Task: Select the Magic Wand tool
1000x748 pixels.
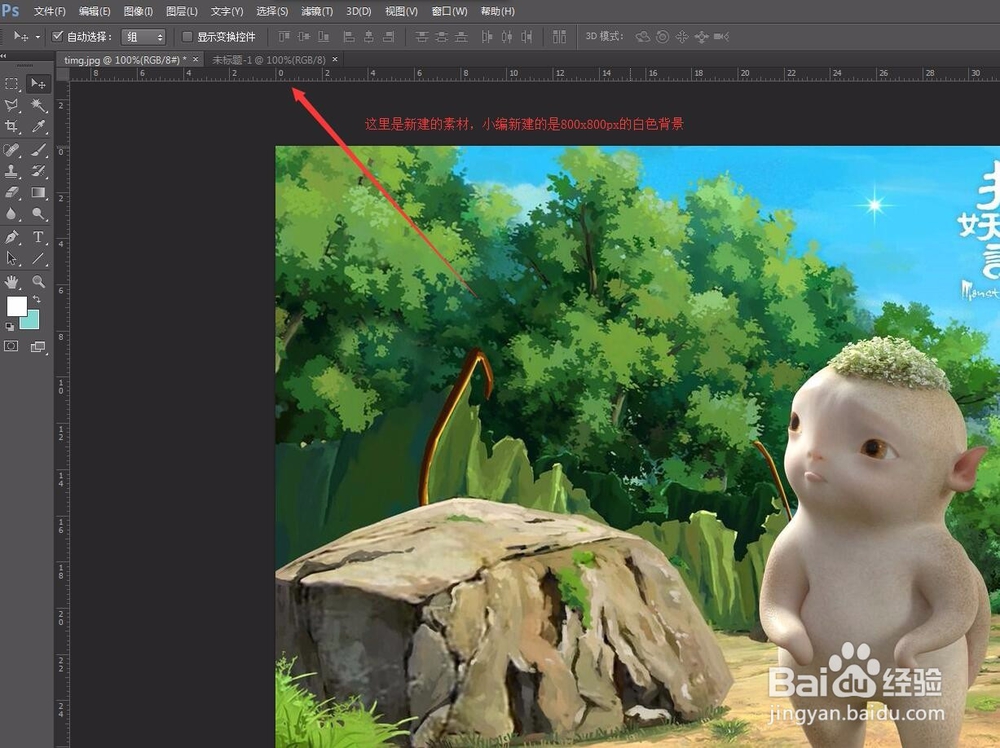Action: 38,105
